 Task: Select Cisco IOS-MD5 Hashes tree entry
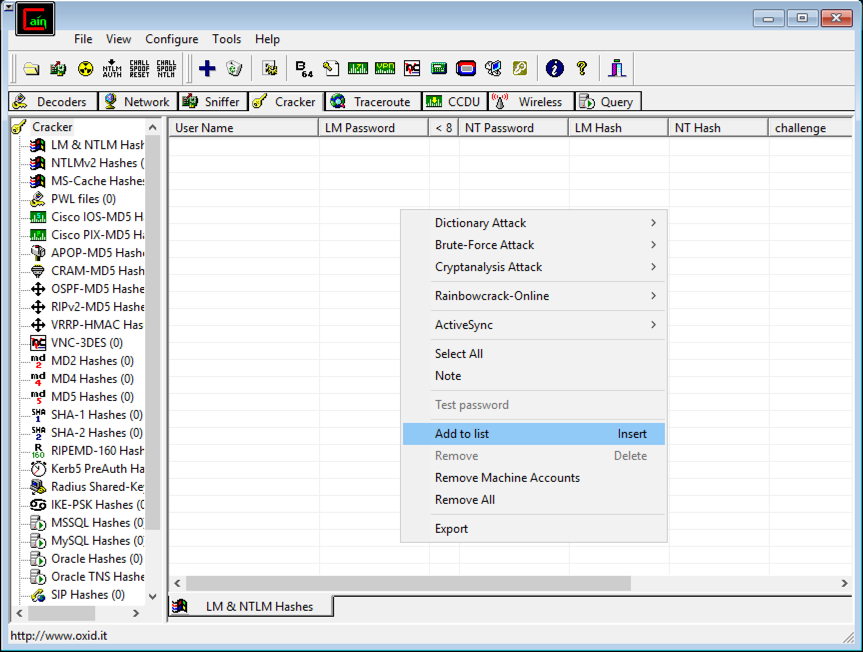pyautogui.click(x=96, y=217)
